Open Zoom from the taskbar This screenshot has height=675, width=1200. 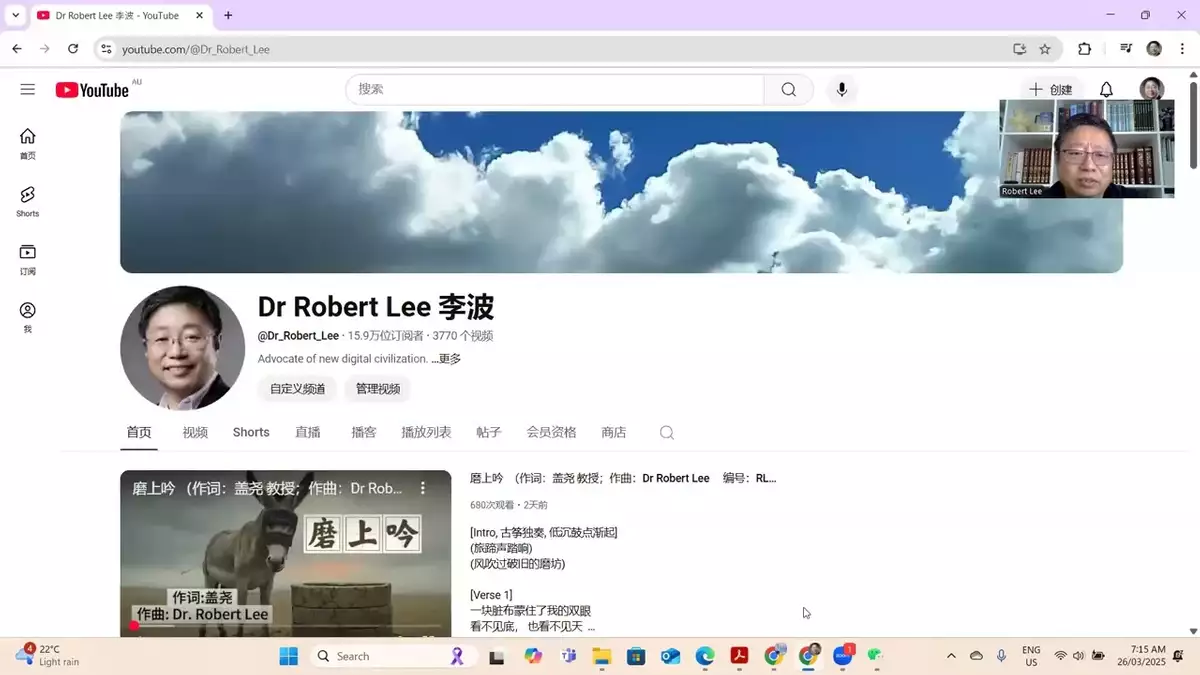(842, 656)
